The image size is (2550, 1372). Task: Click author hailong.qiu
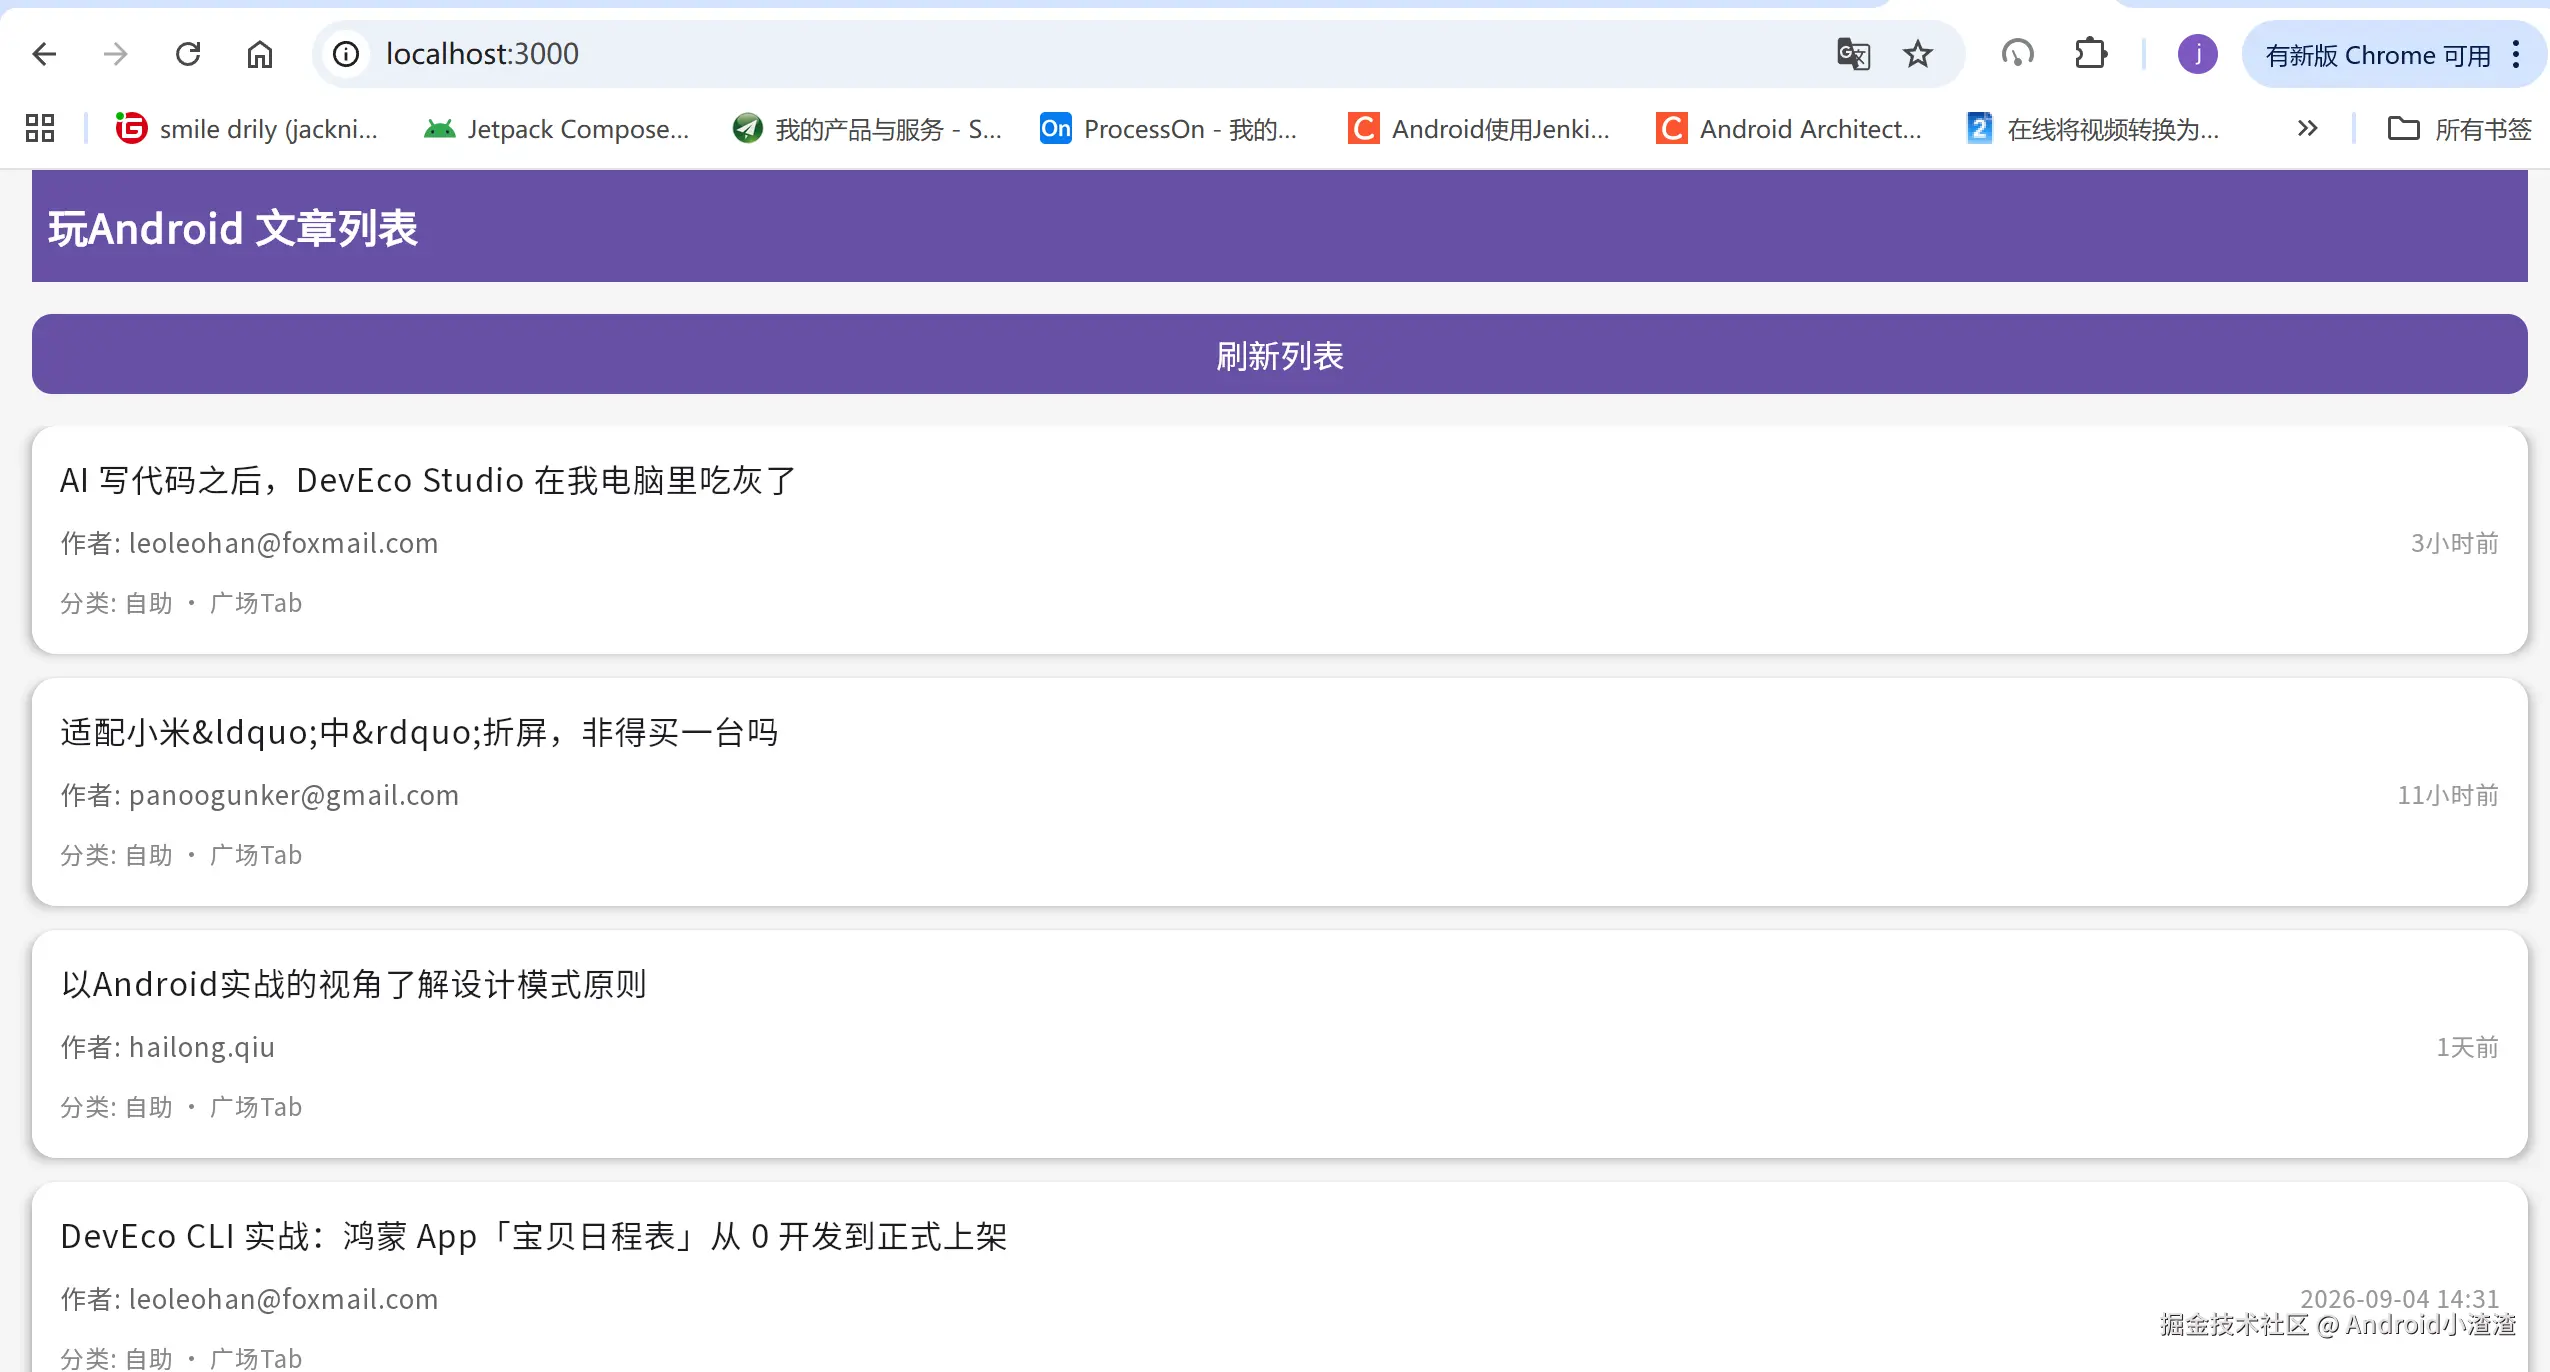pyautogui.click(x=202, y=1047)
